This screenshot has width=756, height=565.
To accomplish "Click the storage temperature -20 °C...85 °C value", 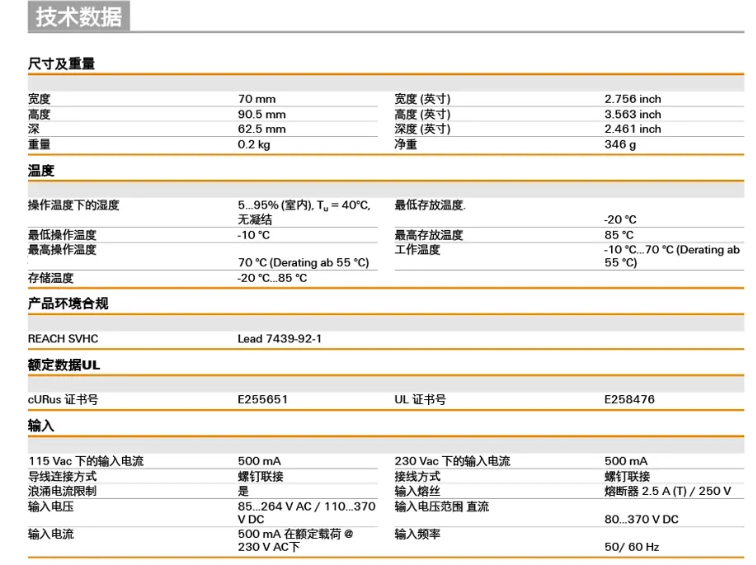I will point(272,278).
